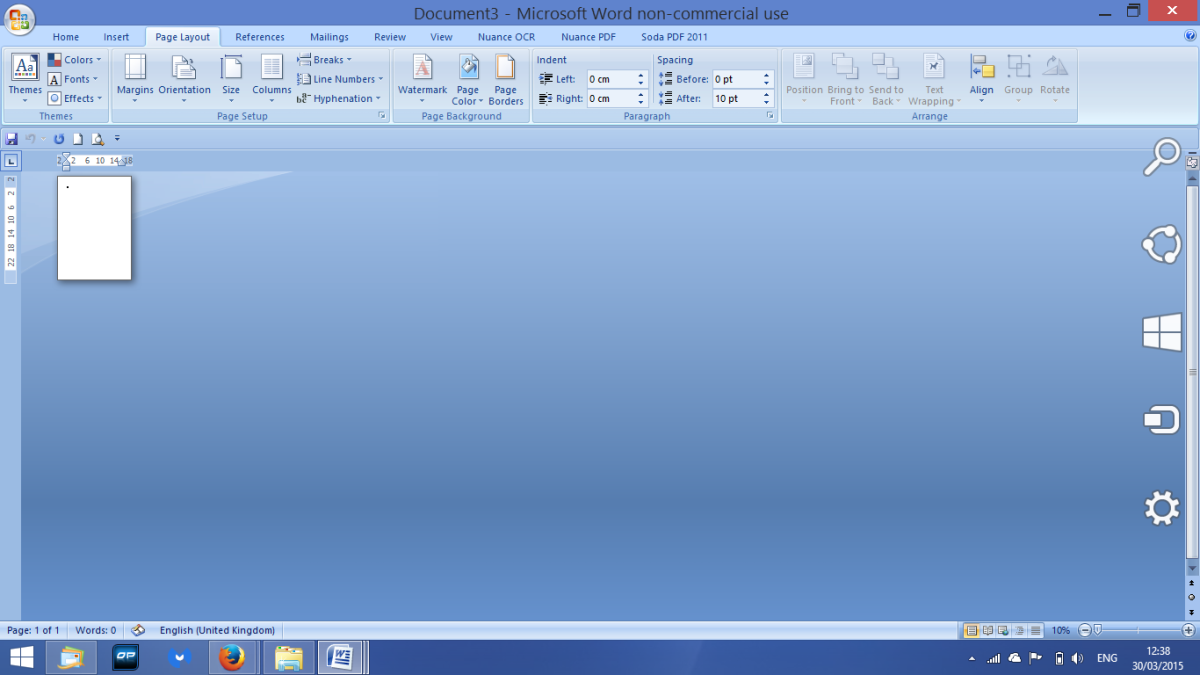
Task: Select Print Layout view
Action: pyautogui.click(x=970, y=631)
